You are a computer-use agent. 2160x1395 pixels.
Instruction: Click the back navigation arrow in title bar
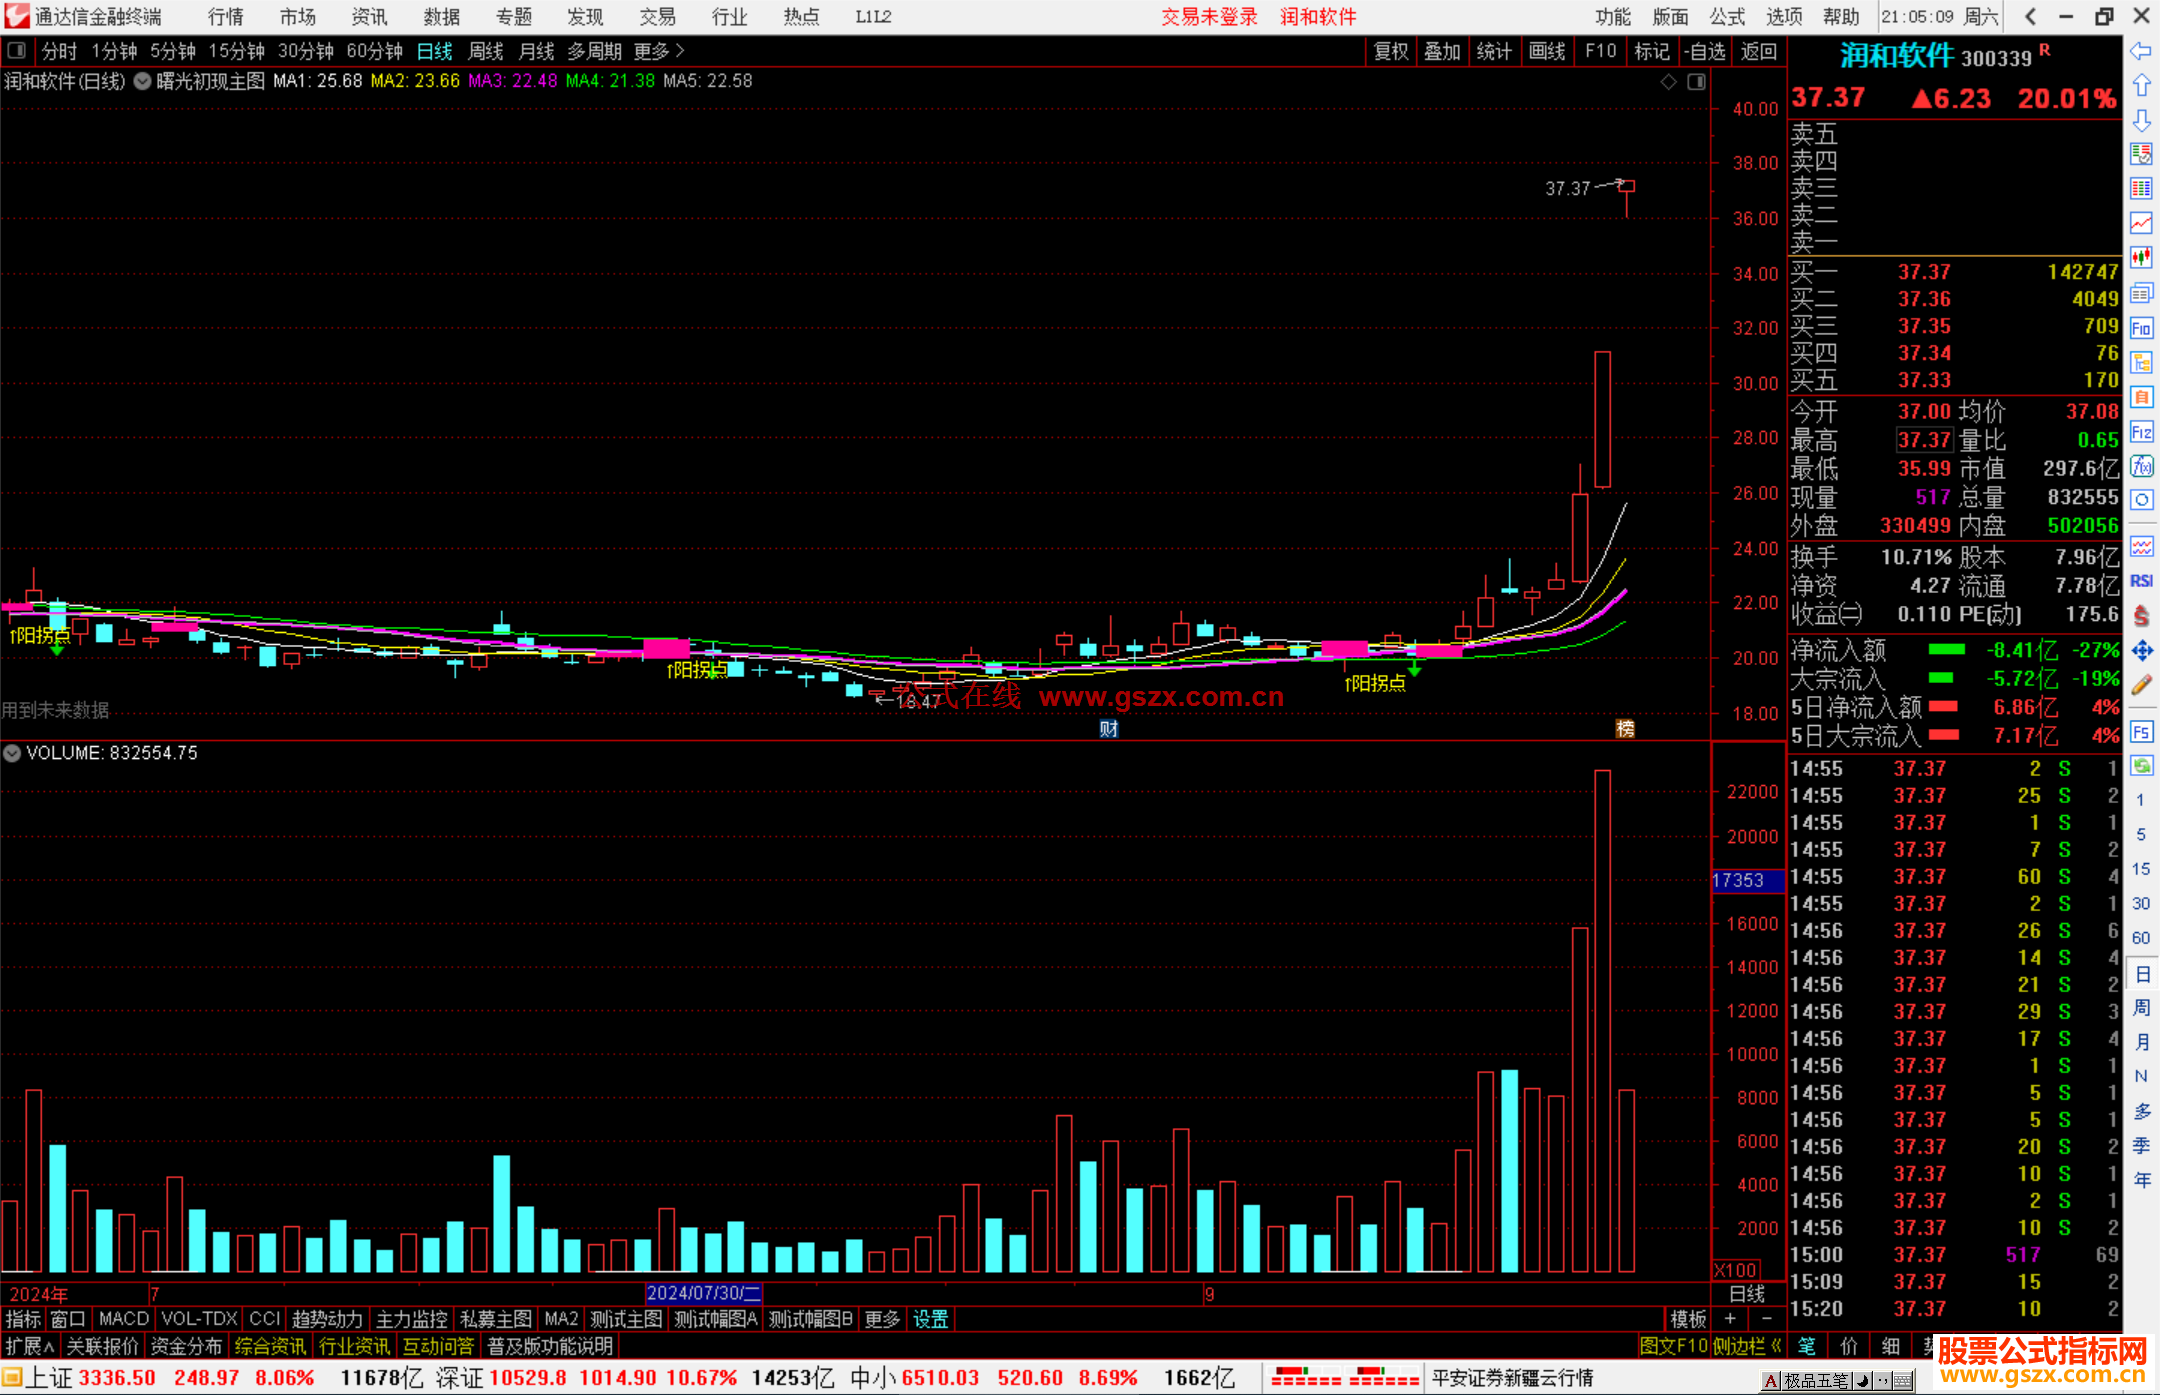click(x=2030, y=16)
